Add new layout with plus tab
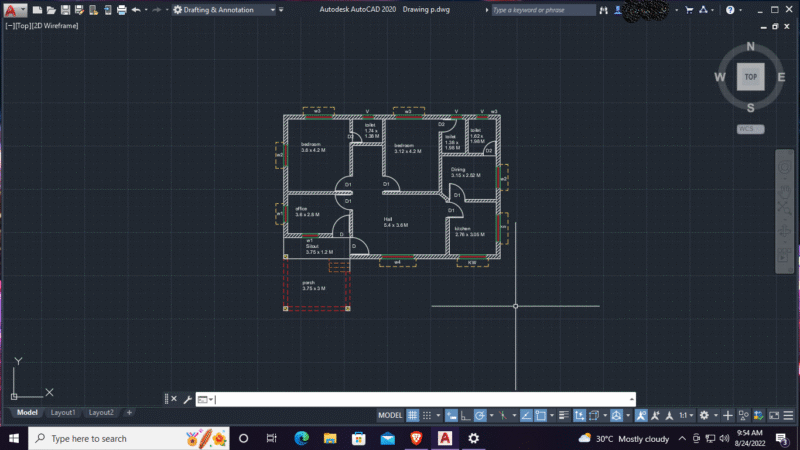This screenshot has width=800, height=450. [x=129, y=412]
